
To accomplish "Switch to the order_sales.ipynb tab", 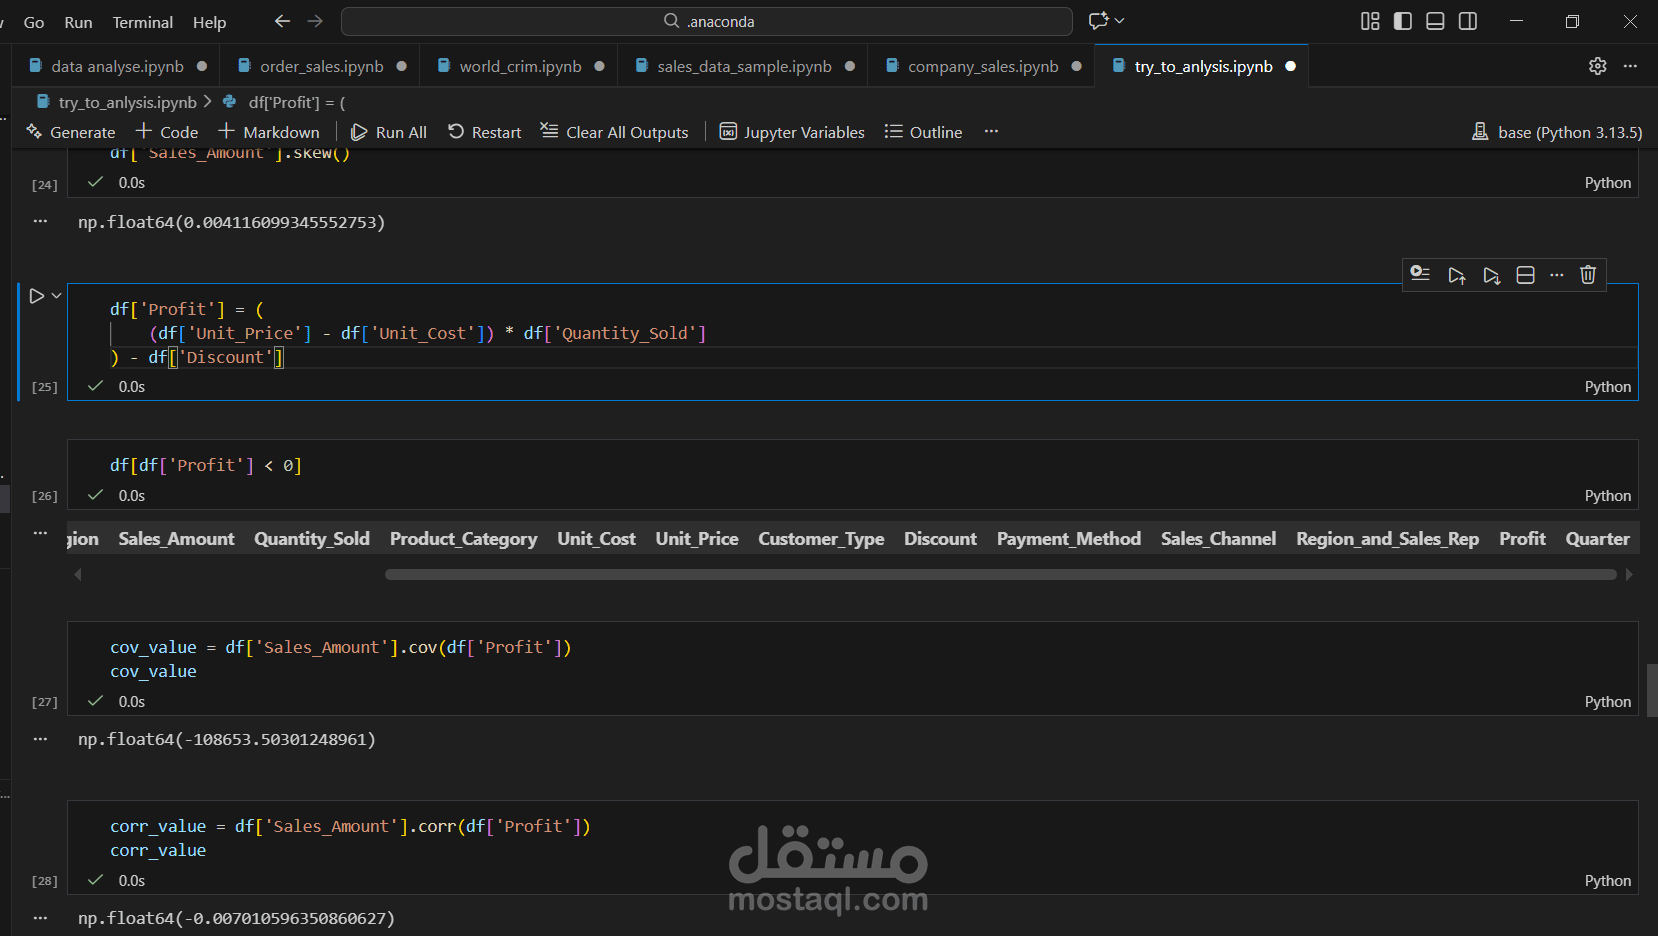I will tap(321, 66).
